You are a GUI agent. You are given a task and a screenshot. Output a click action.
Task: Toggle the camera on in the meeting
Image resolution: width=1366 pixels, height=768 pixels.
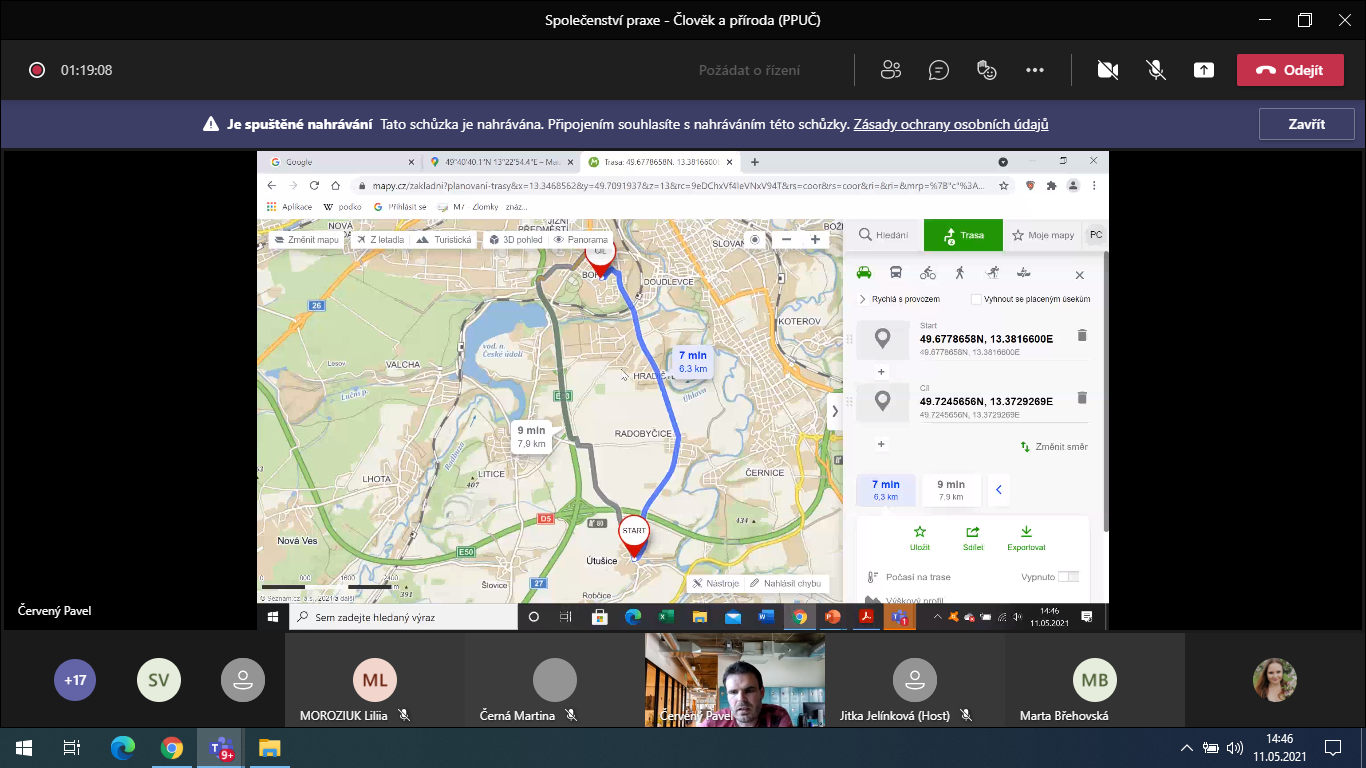pyautogui.click(x=1107, y=70)
